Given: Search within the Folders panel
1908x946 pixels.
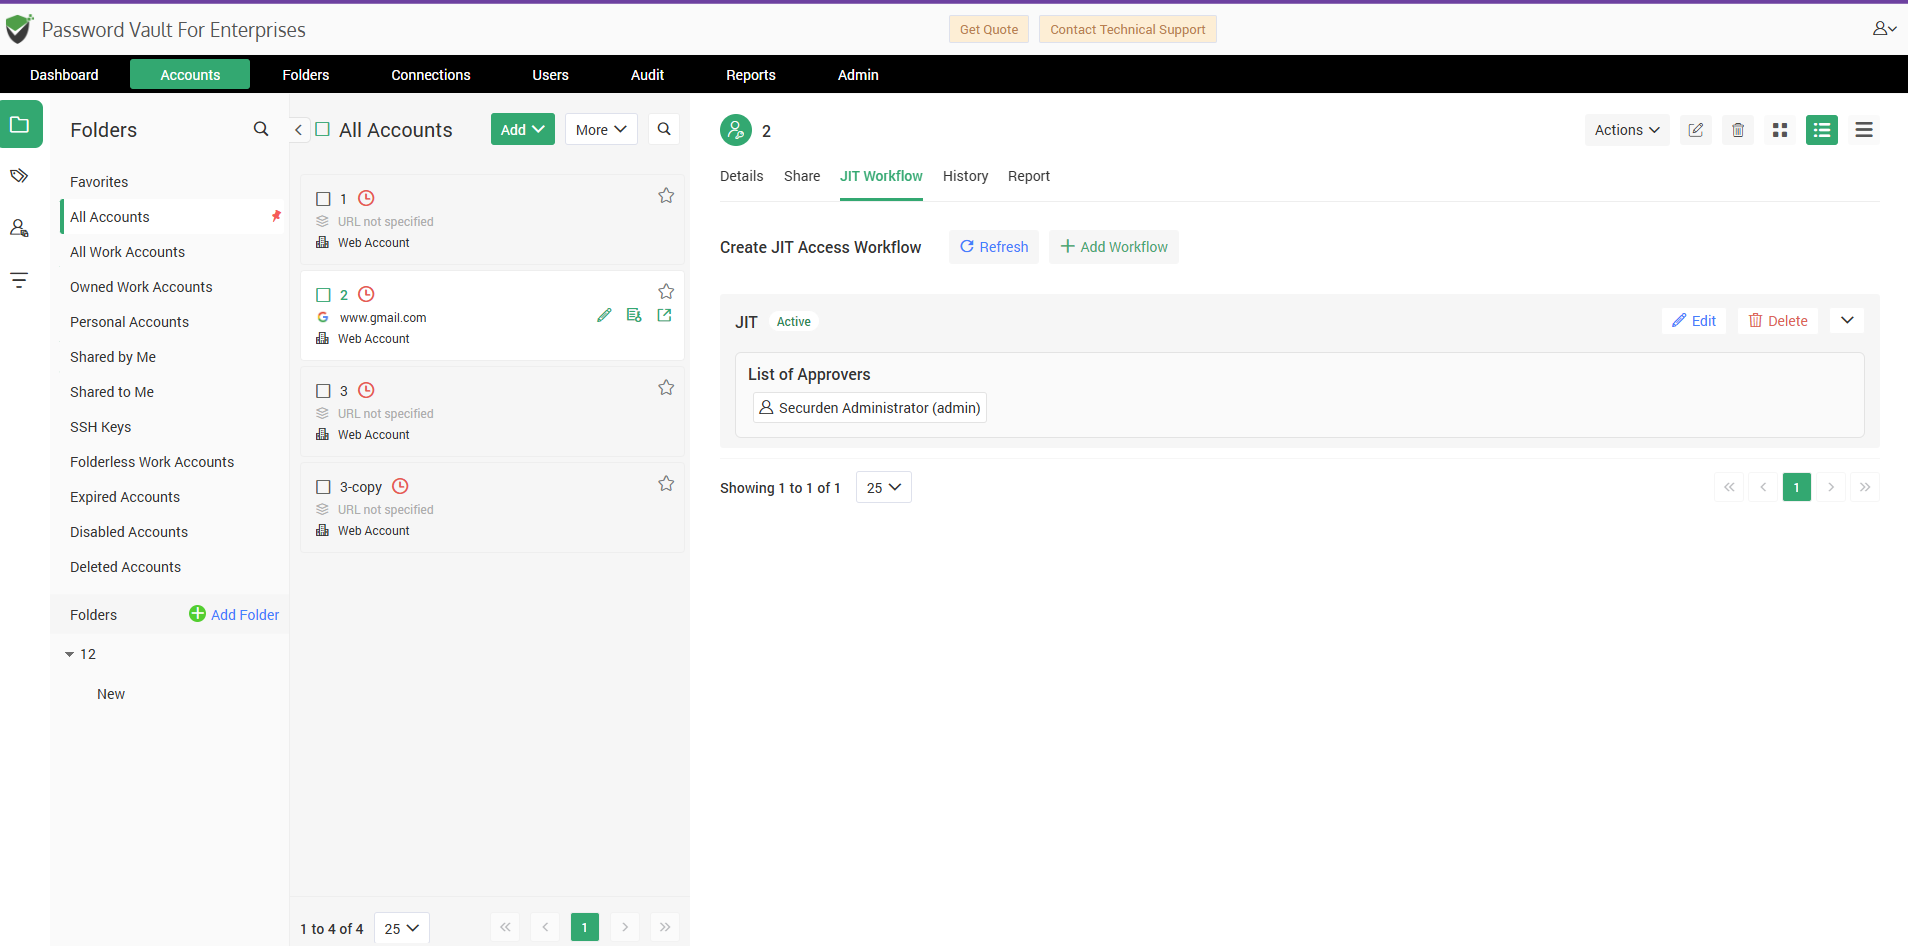Looking at the screenshot, I should coord(261,129).
